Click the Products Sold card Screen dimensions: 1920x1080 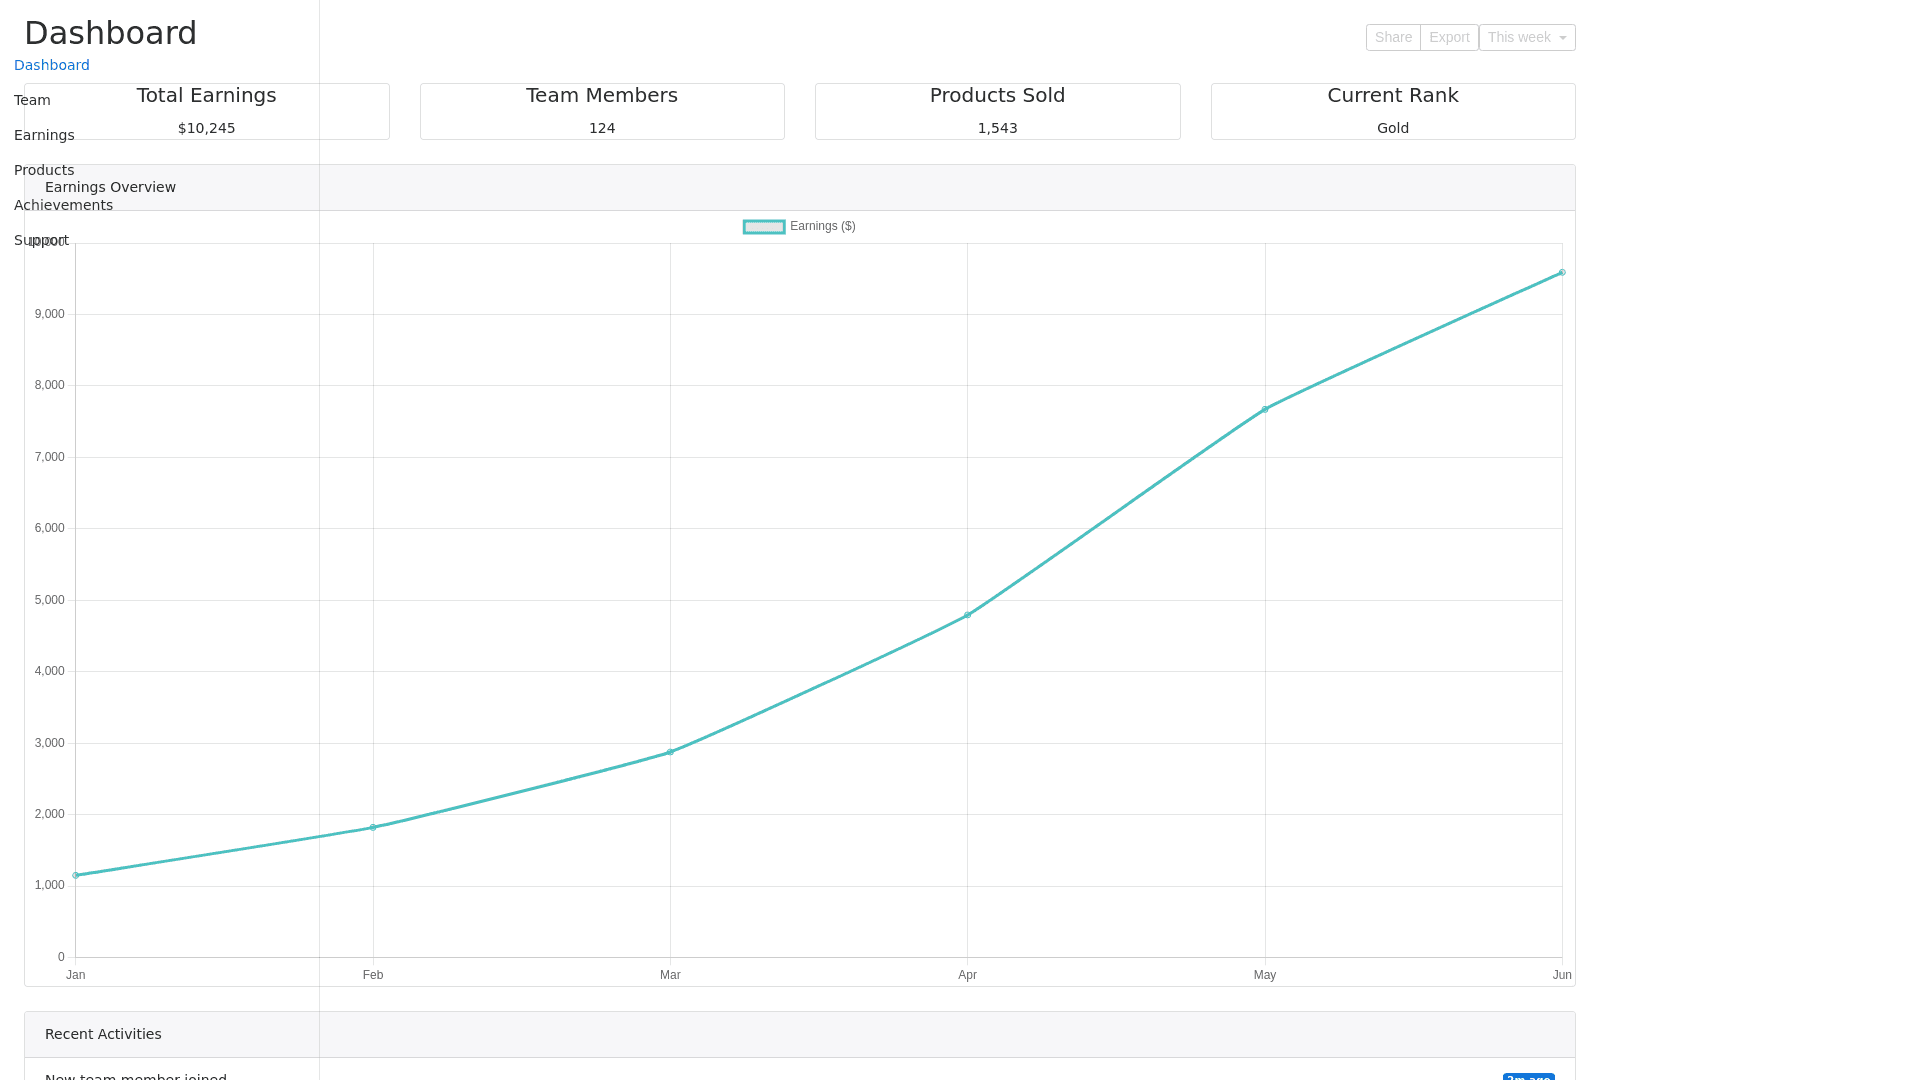tap(997, 111)
